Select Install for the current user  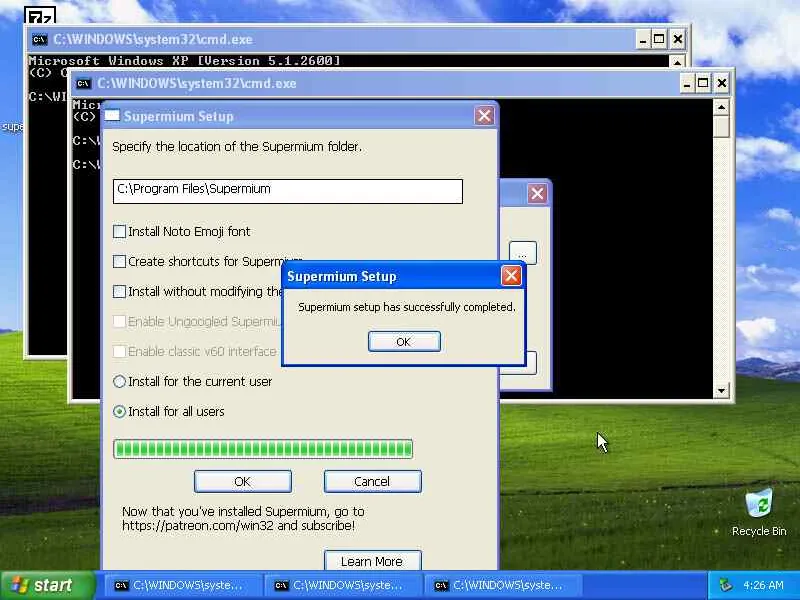[x=119, y=382]
